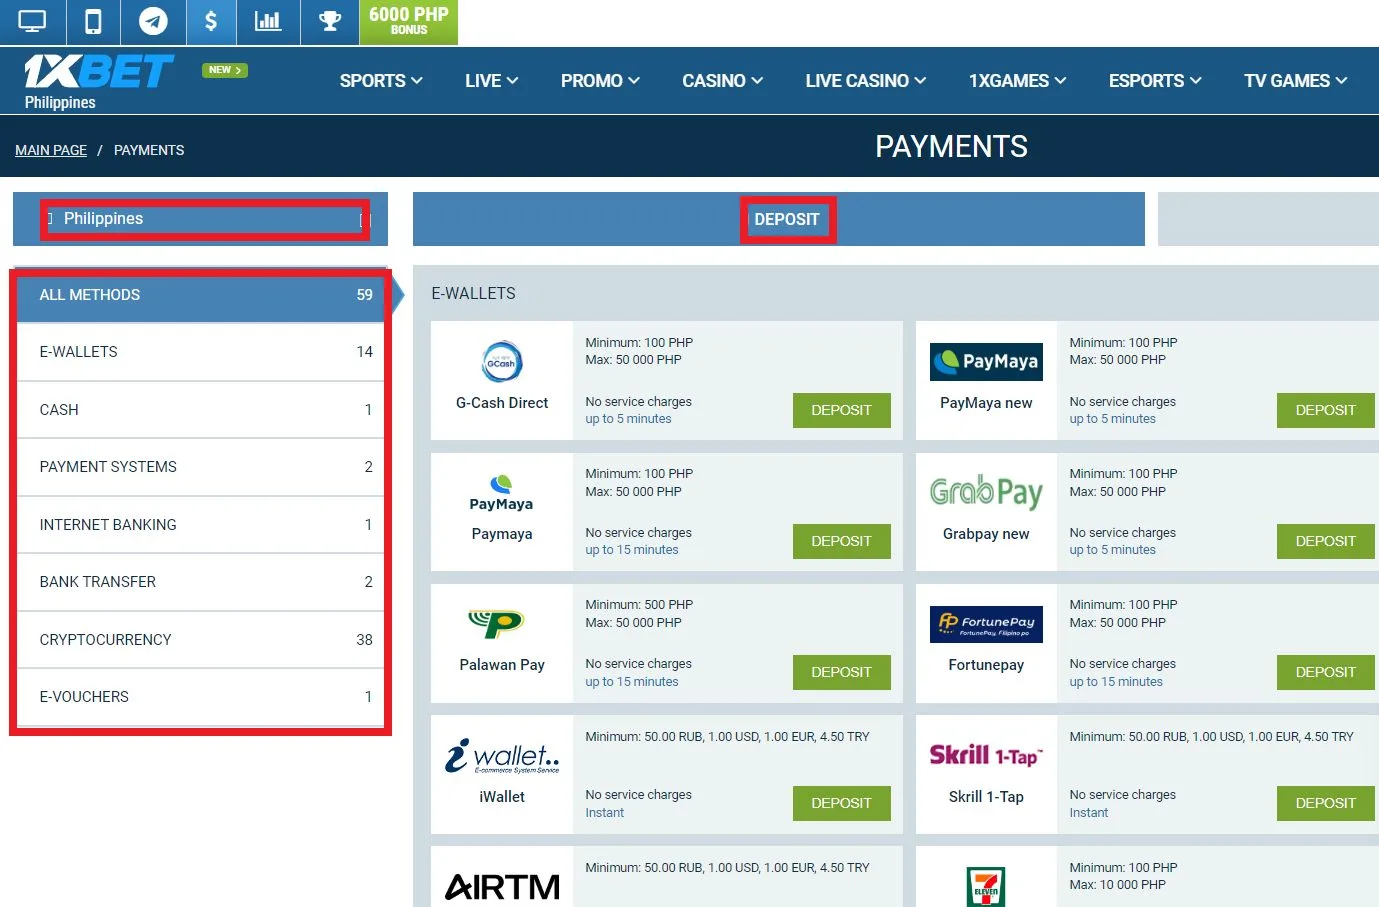The image size is (1379, 907).
Task: Follow the MAIN PAGE breadcrumb link
Action: 51,150
